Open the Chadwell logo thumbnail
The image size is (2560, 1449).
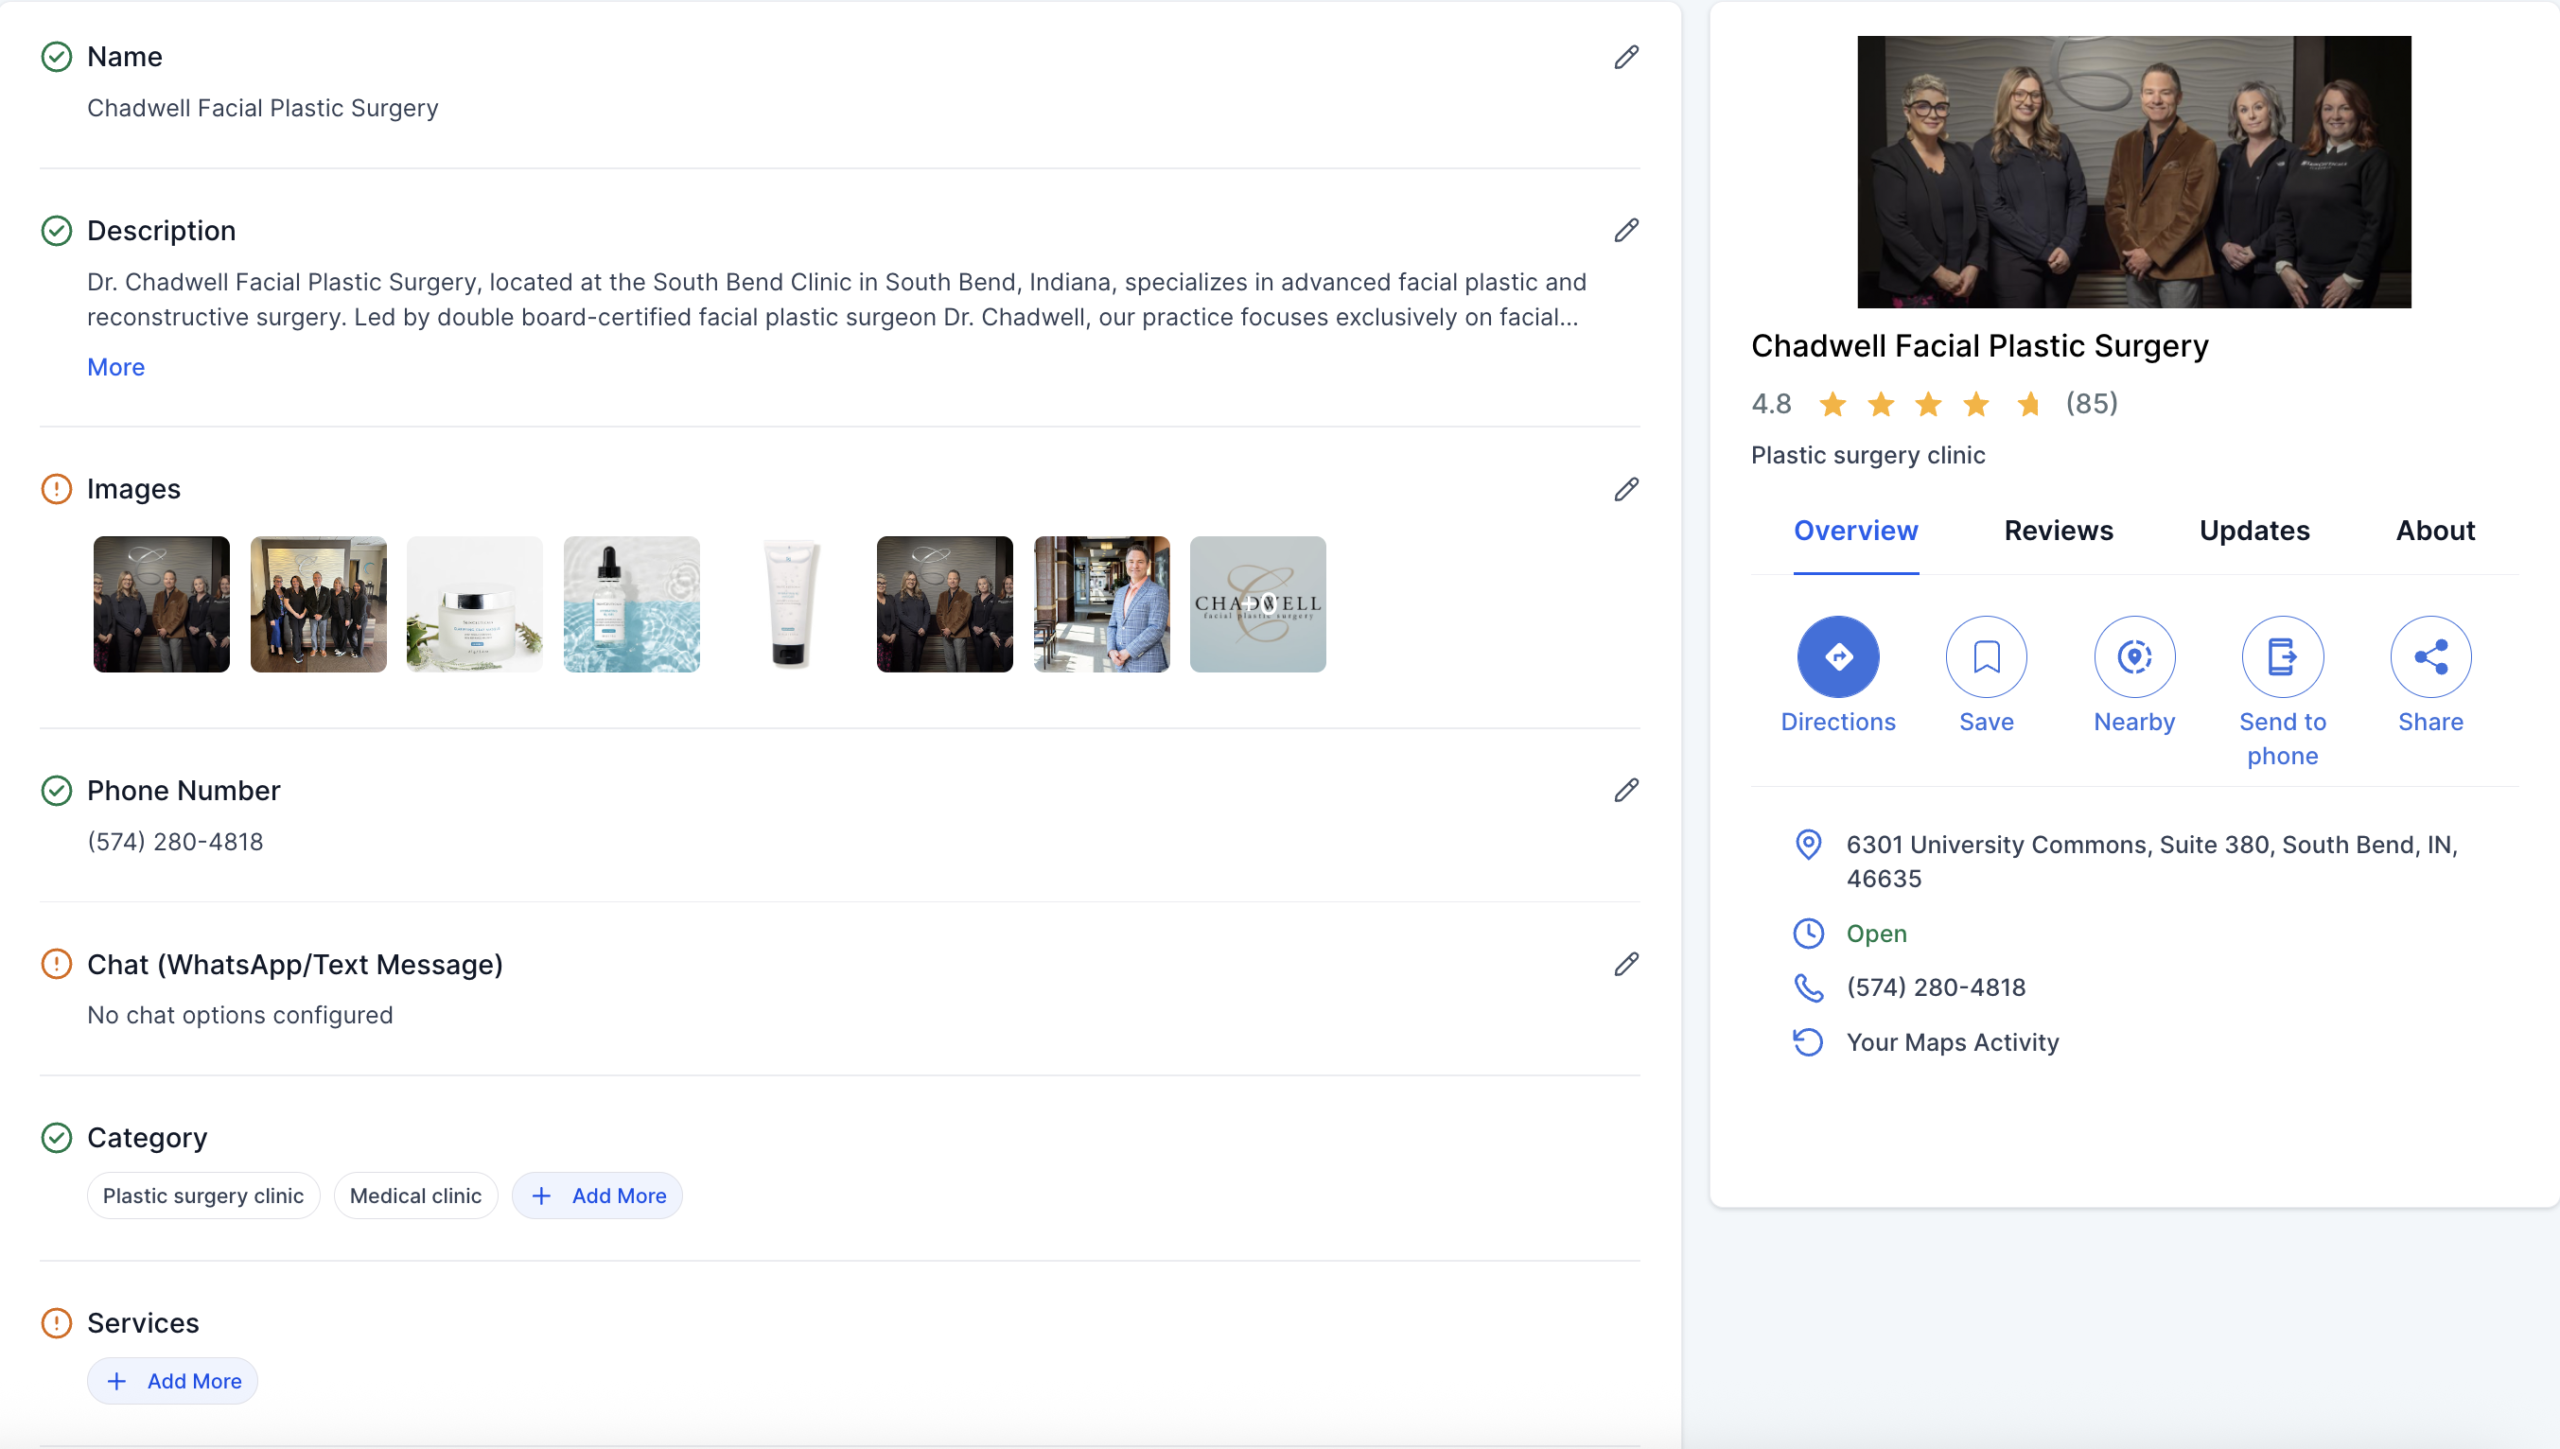pos(1258,604)
